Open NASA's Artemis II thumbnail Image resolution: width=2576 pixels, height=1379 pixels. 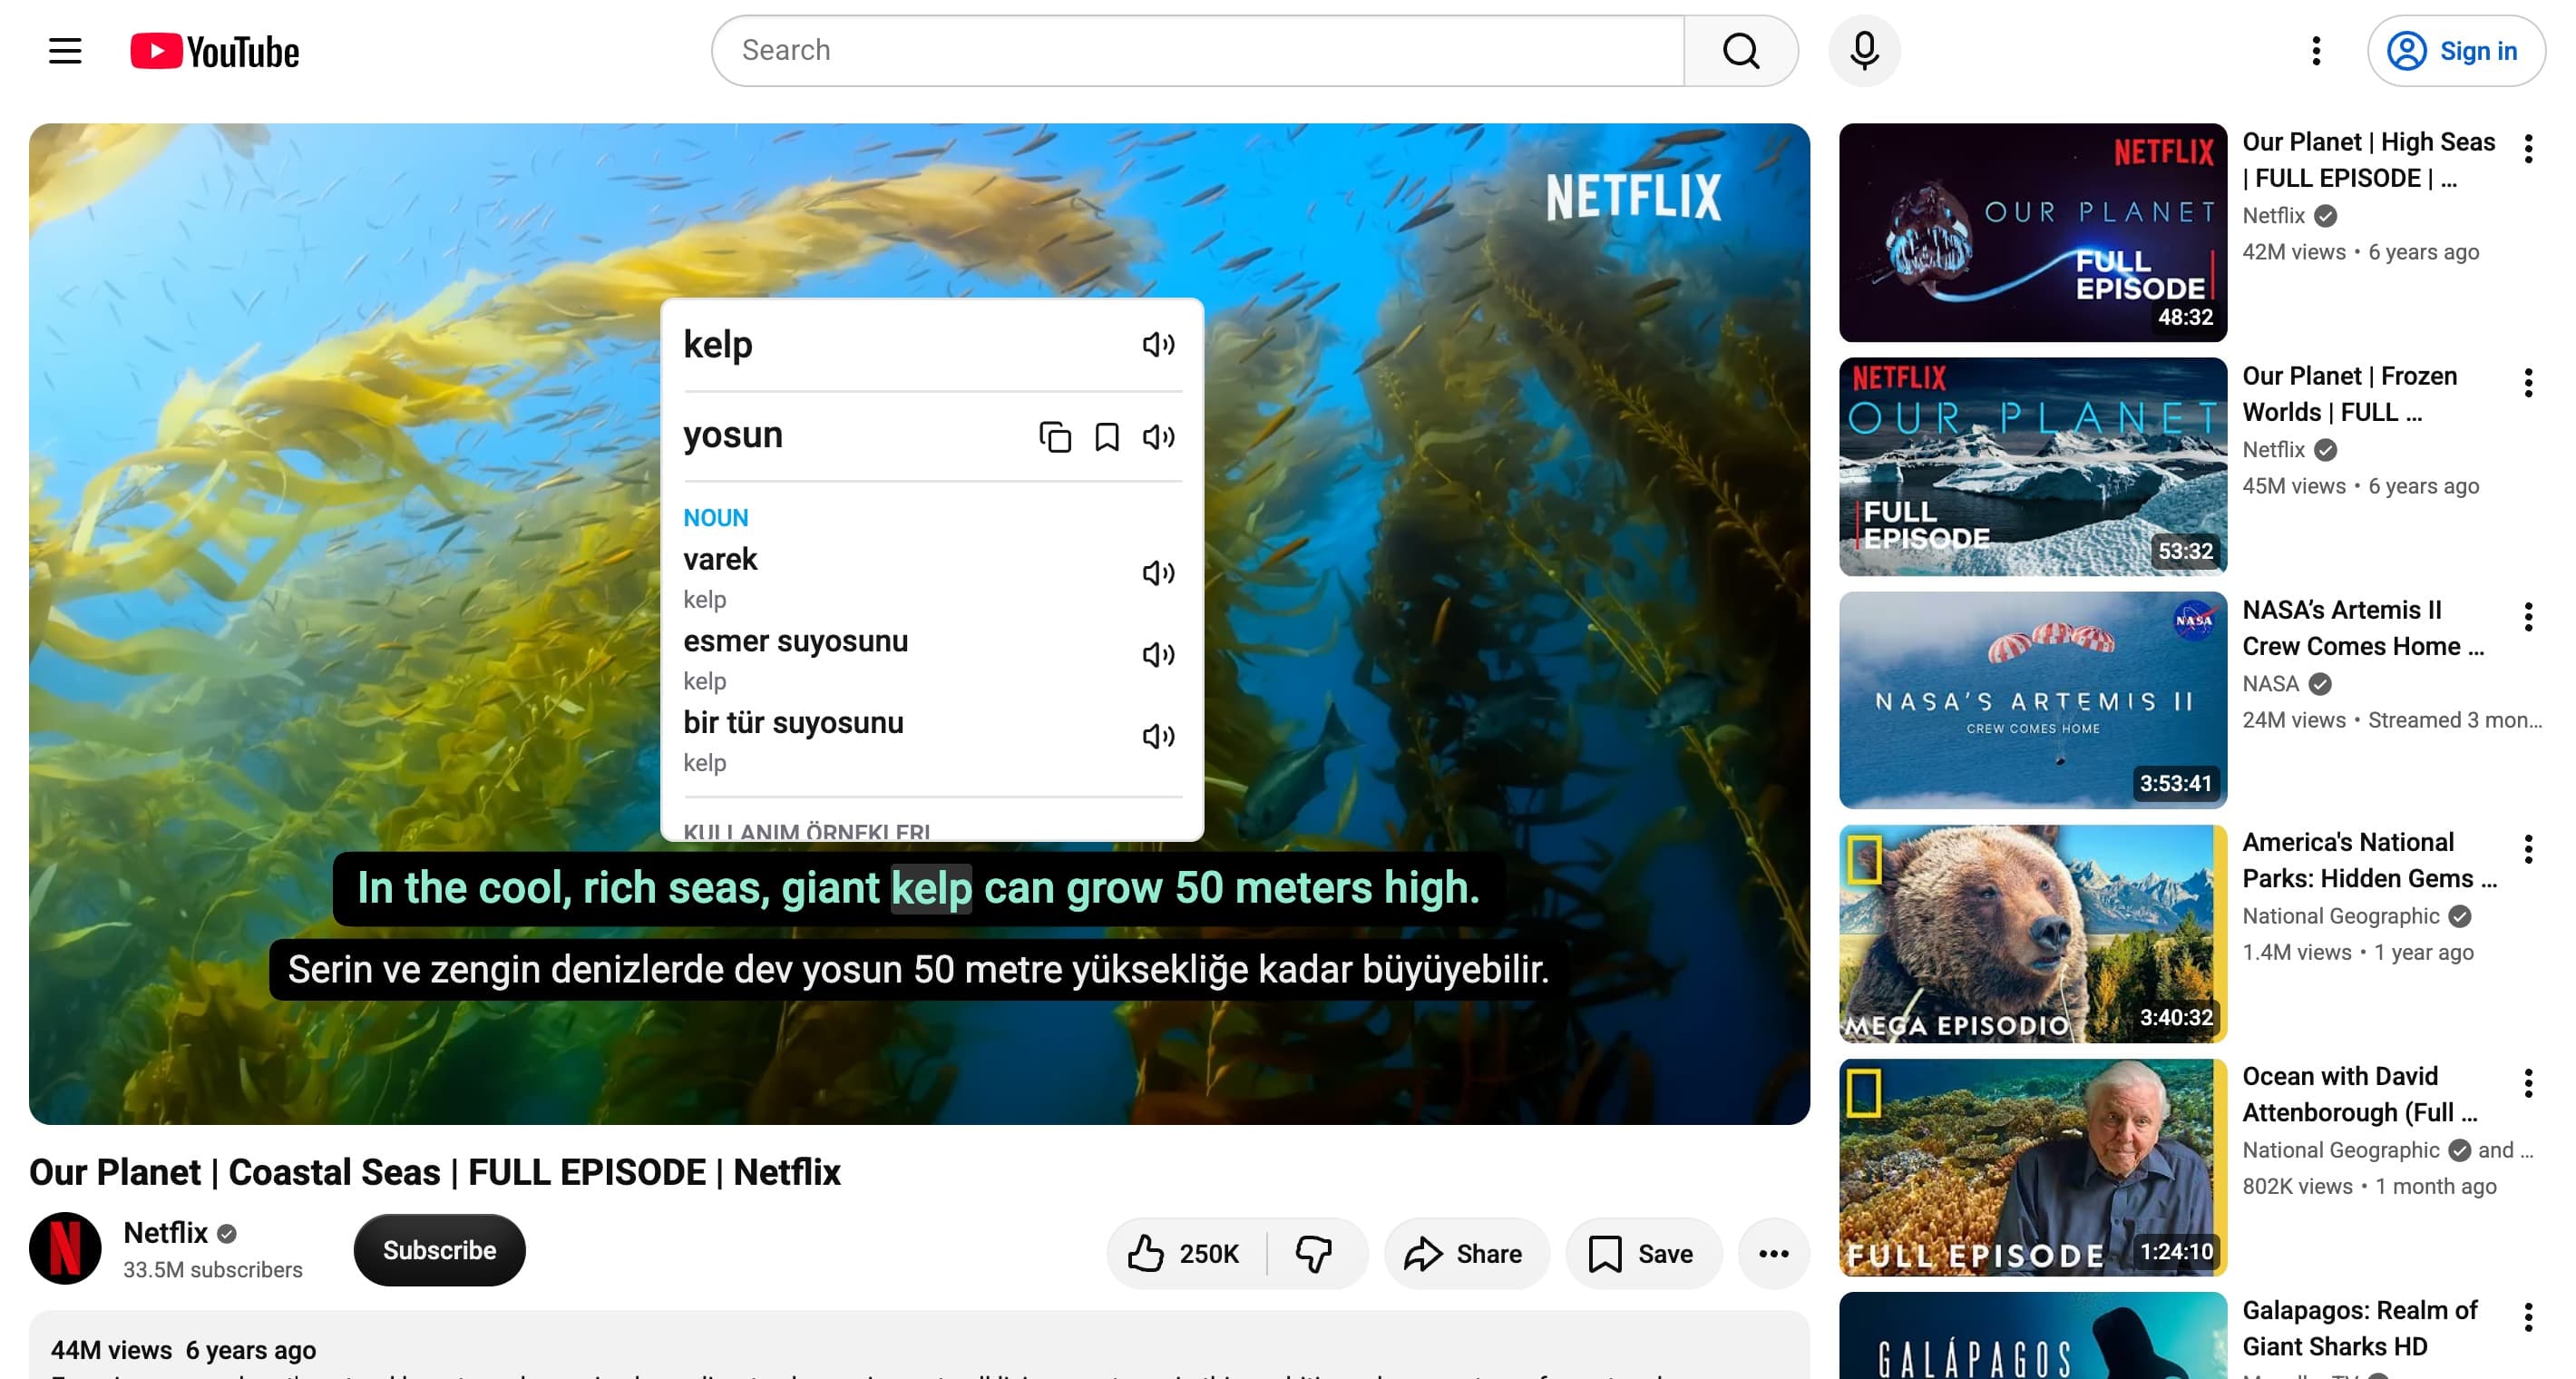[2032, 701]
